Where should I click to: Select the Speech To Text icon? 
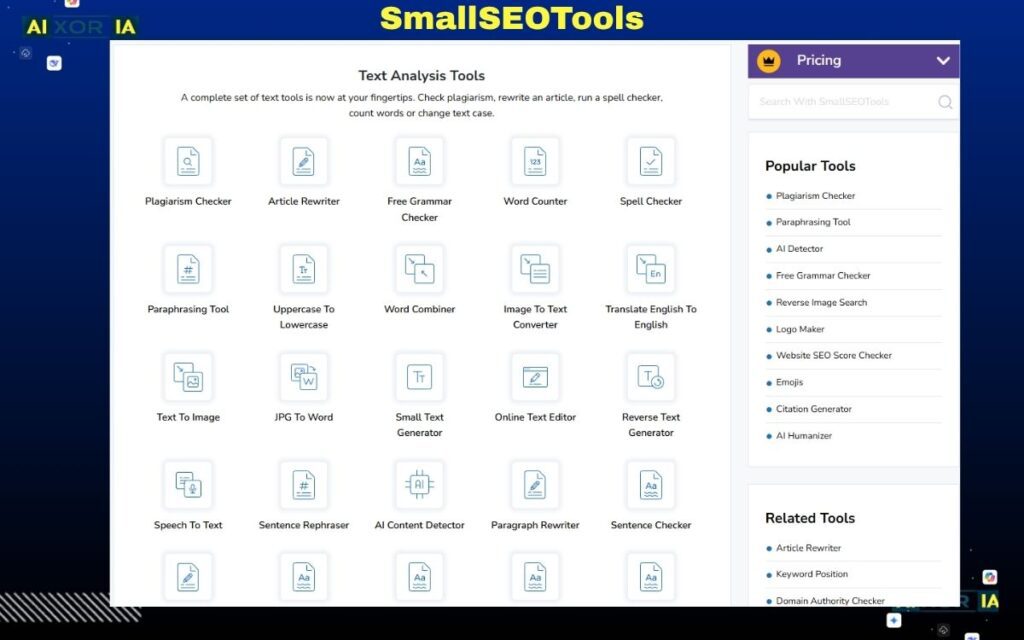point(187,485)
